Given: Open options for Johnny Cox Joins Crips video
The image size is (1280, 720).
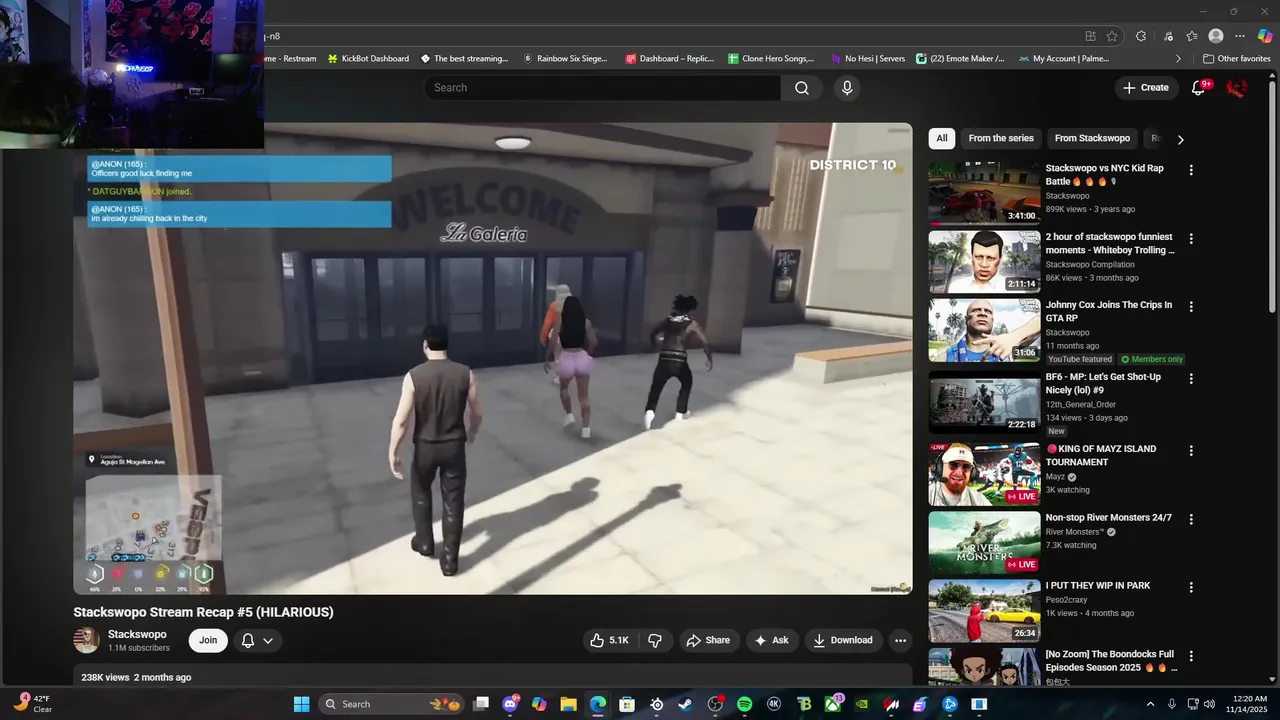Looking at the screenshot, I should (x=1191, y=307).
